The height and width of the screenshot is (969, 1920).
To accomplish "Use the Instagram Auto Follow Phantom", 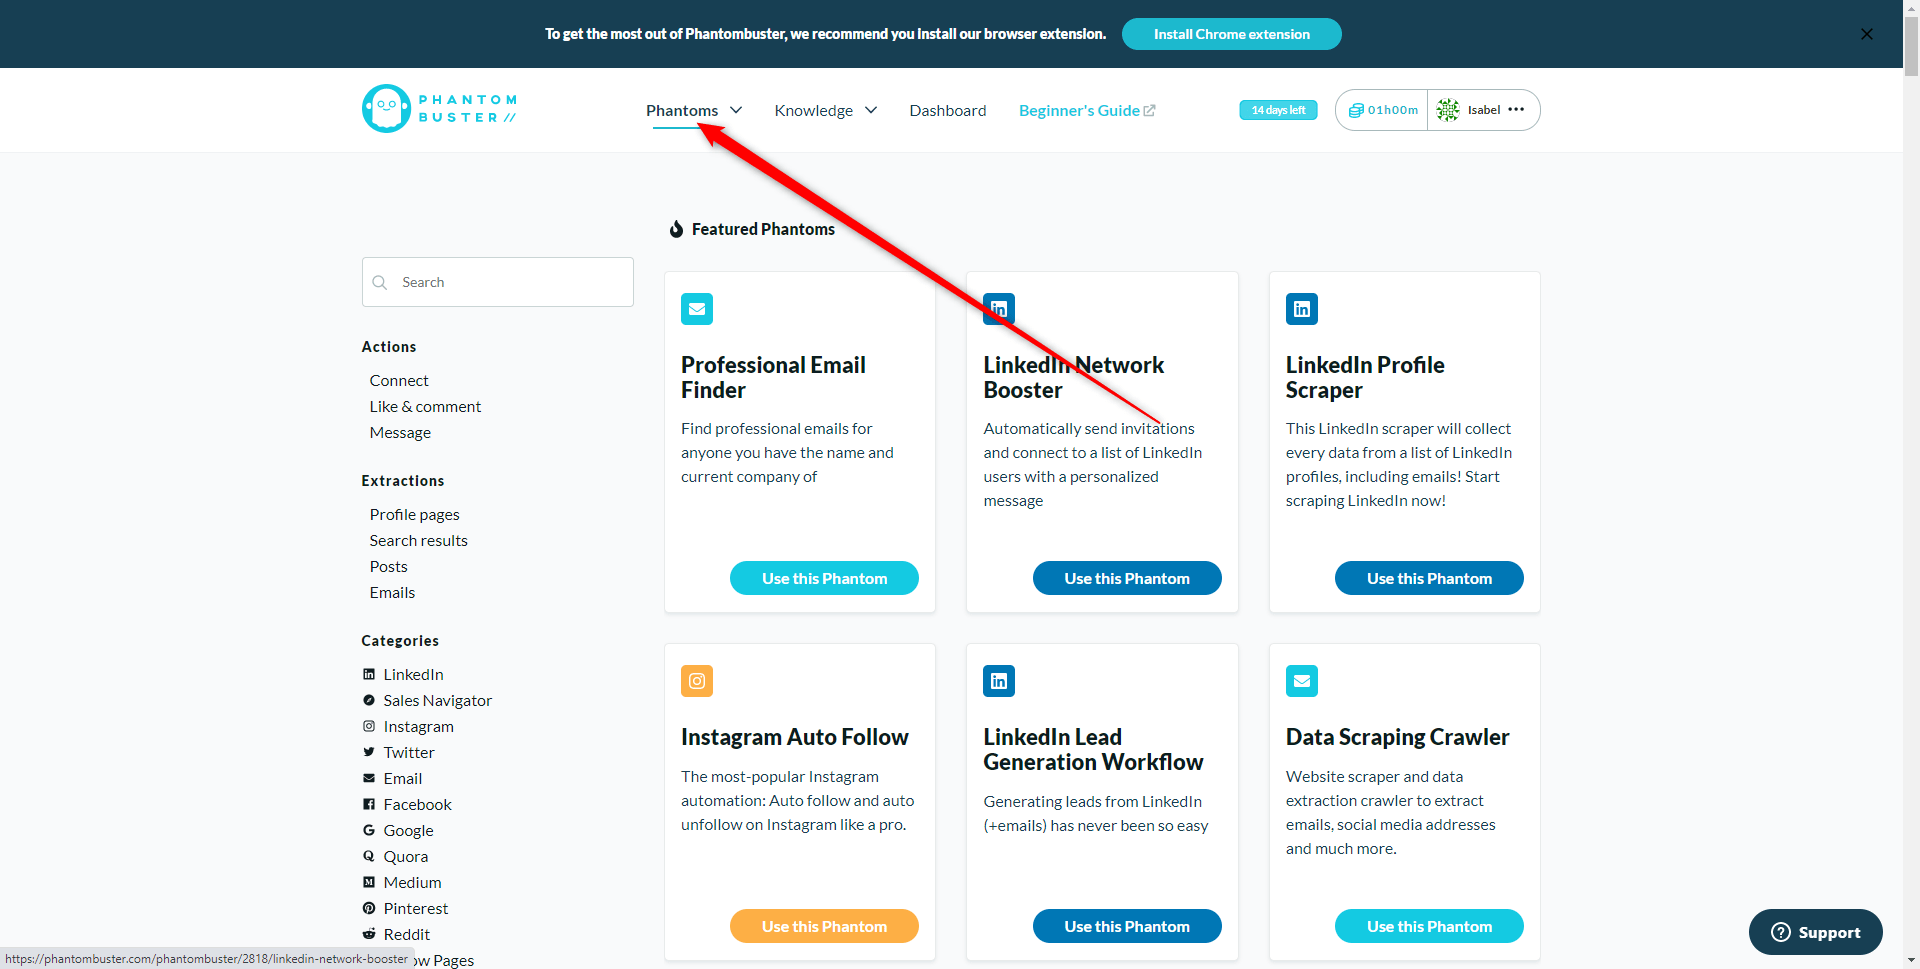I will [824, 926].
